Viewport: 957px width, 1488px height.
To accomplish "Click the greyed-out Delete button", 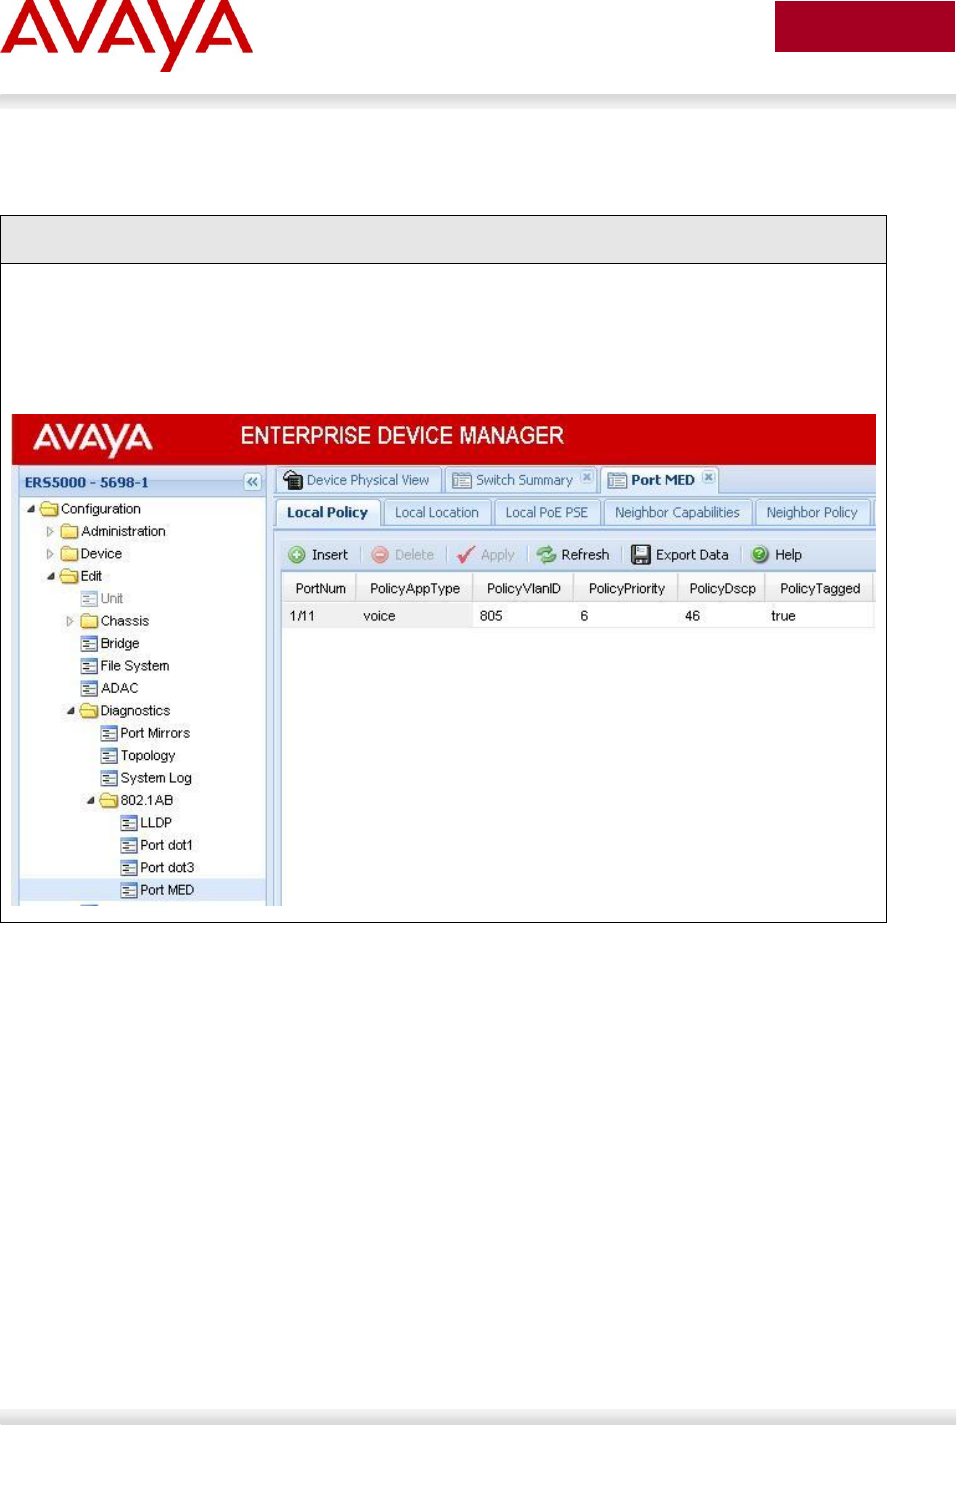I will [x=403, y=555].
